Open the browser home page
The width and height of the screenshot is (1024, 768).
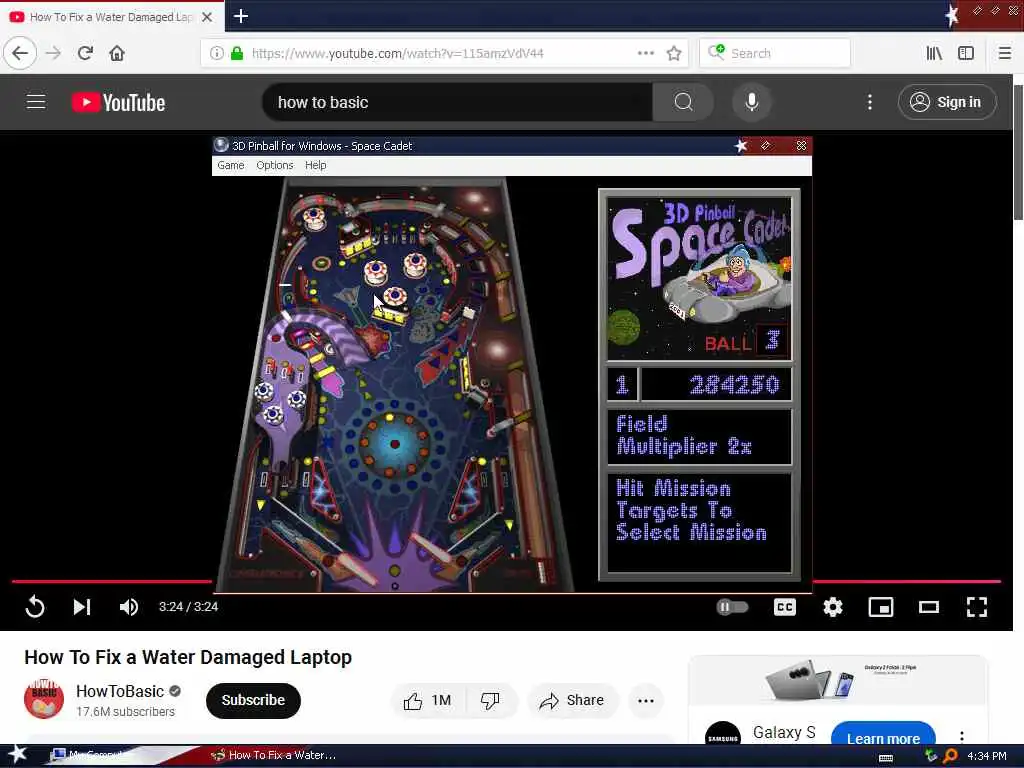point(117,53)
